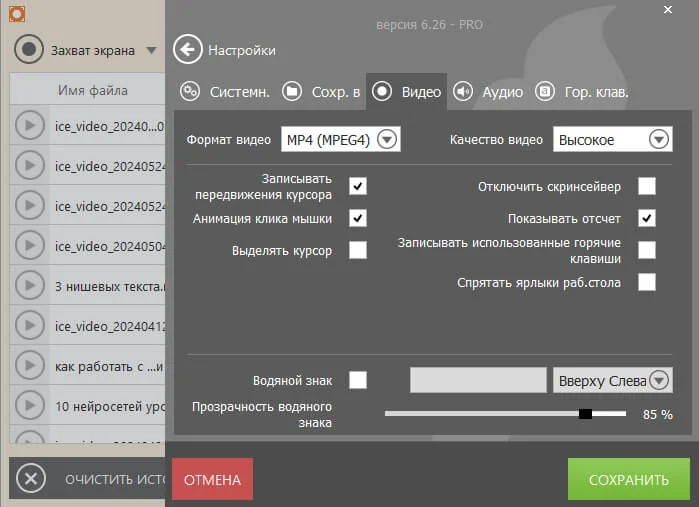
Task: Select the 10 нейросетей ур row name
Action: point(110,407)
